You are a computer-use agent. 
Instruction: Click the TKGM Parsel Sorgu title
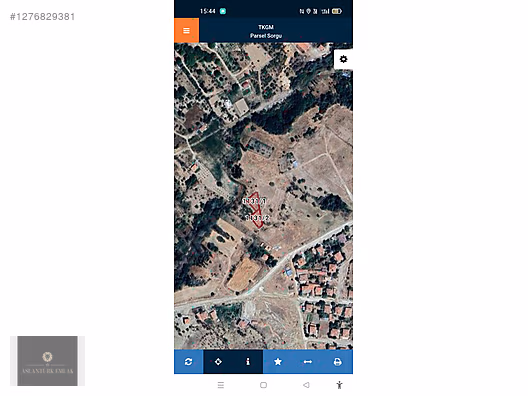(266, 31)
